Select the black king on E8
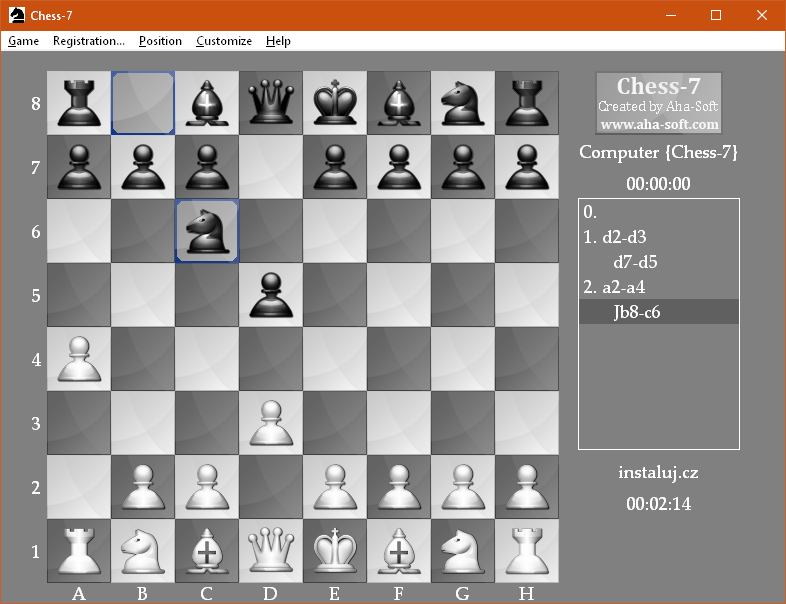786x604 pixels. pos(335,103)
